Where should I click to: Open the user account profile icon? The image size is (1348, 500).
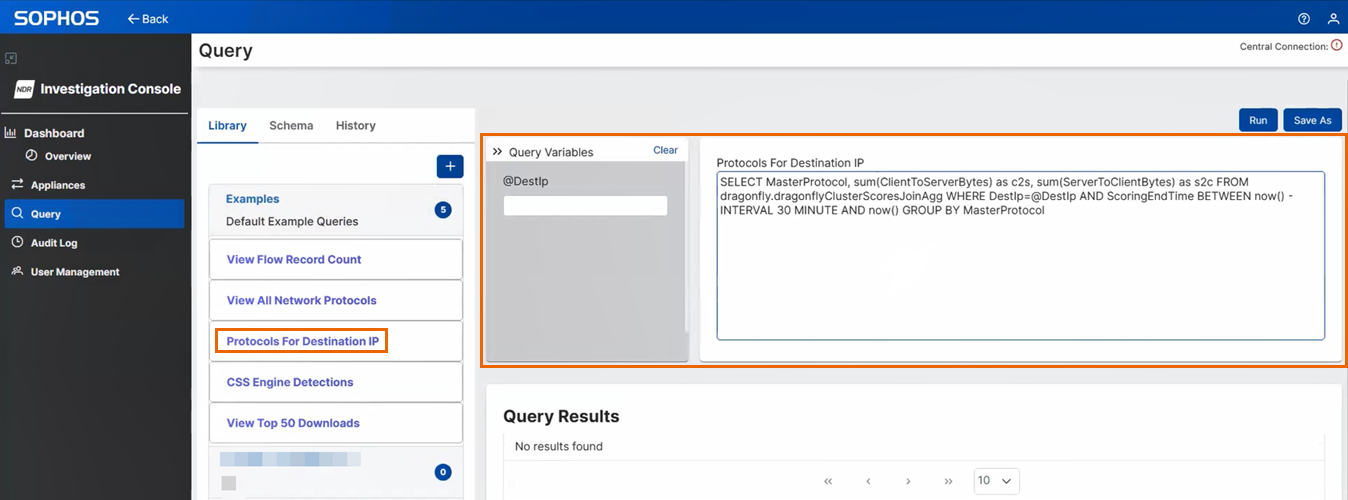(x=1332, y=19)
